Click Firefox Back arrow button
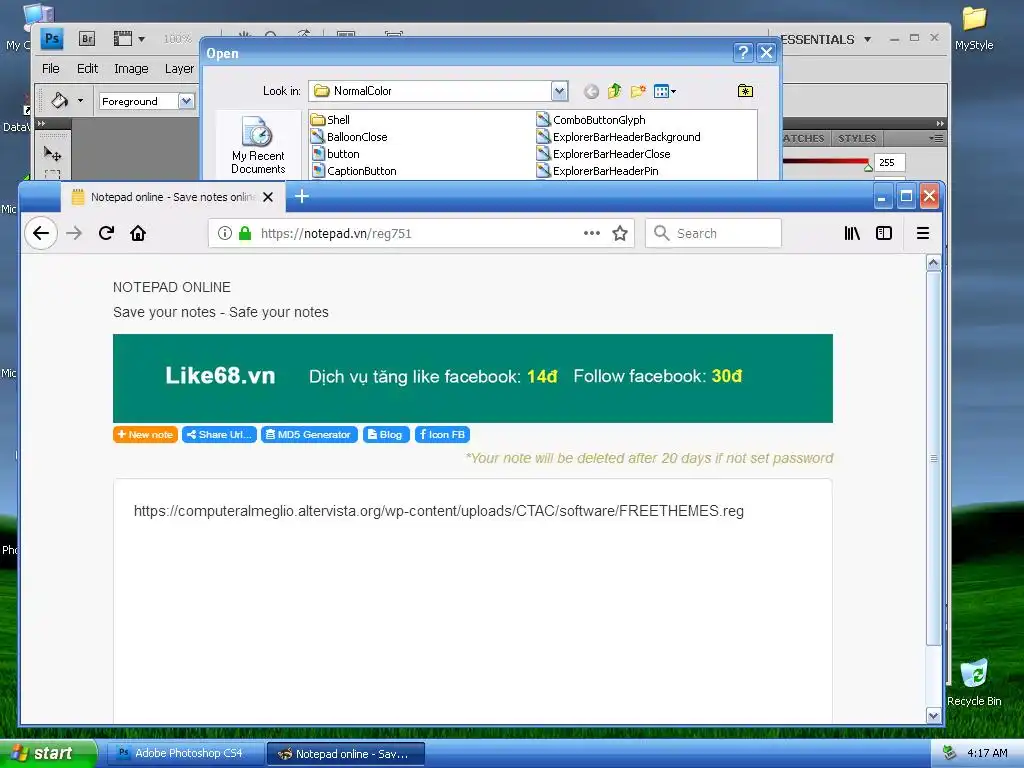The image size is (1024, 768). 41,233
